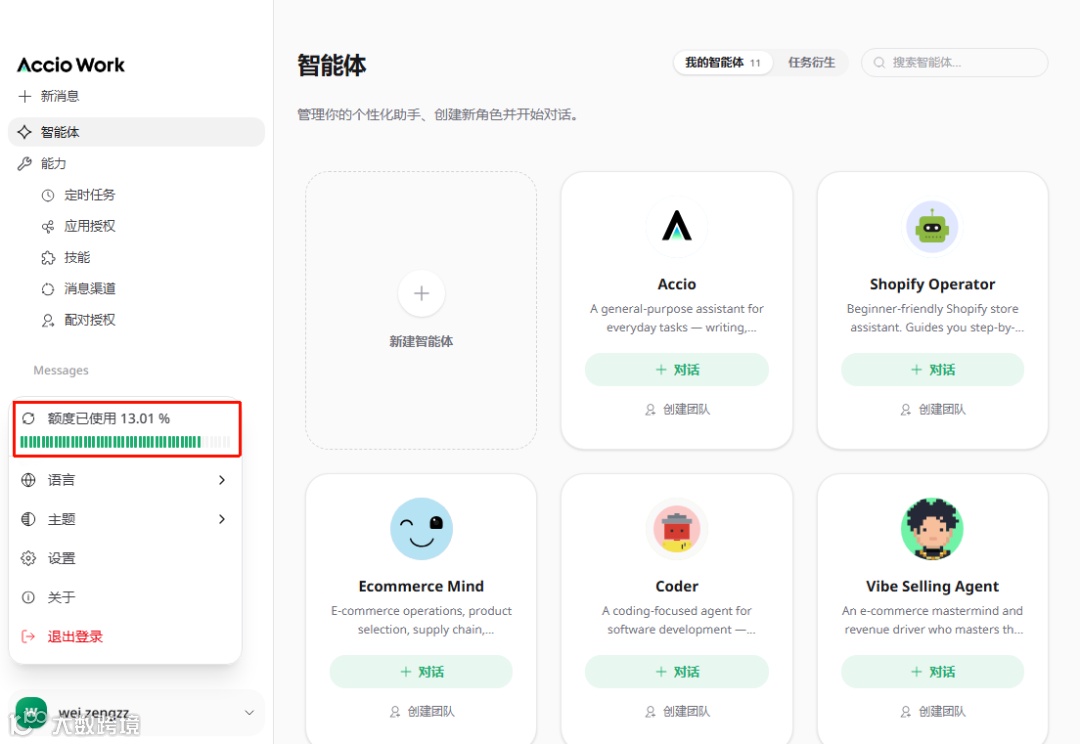Click the share icon beside 应用授权

pos(48,227)
